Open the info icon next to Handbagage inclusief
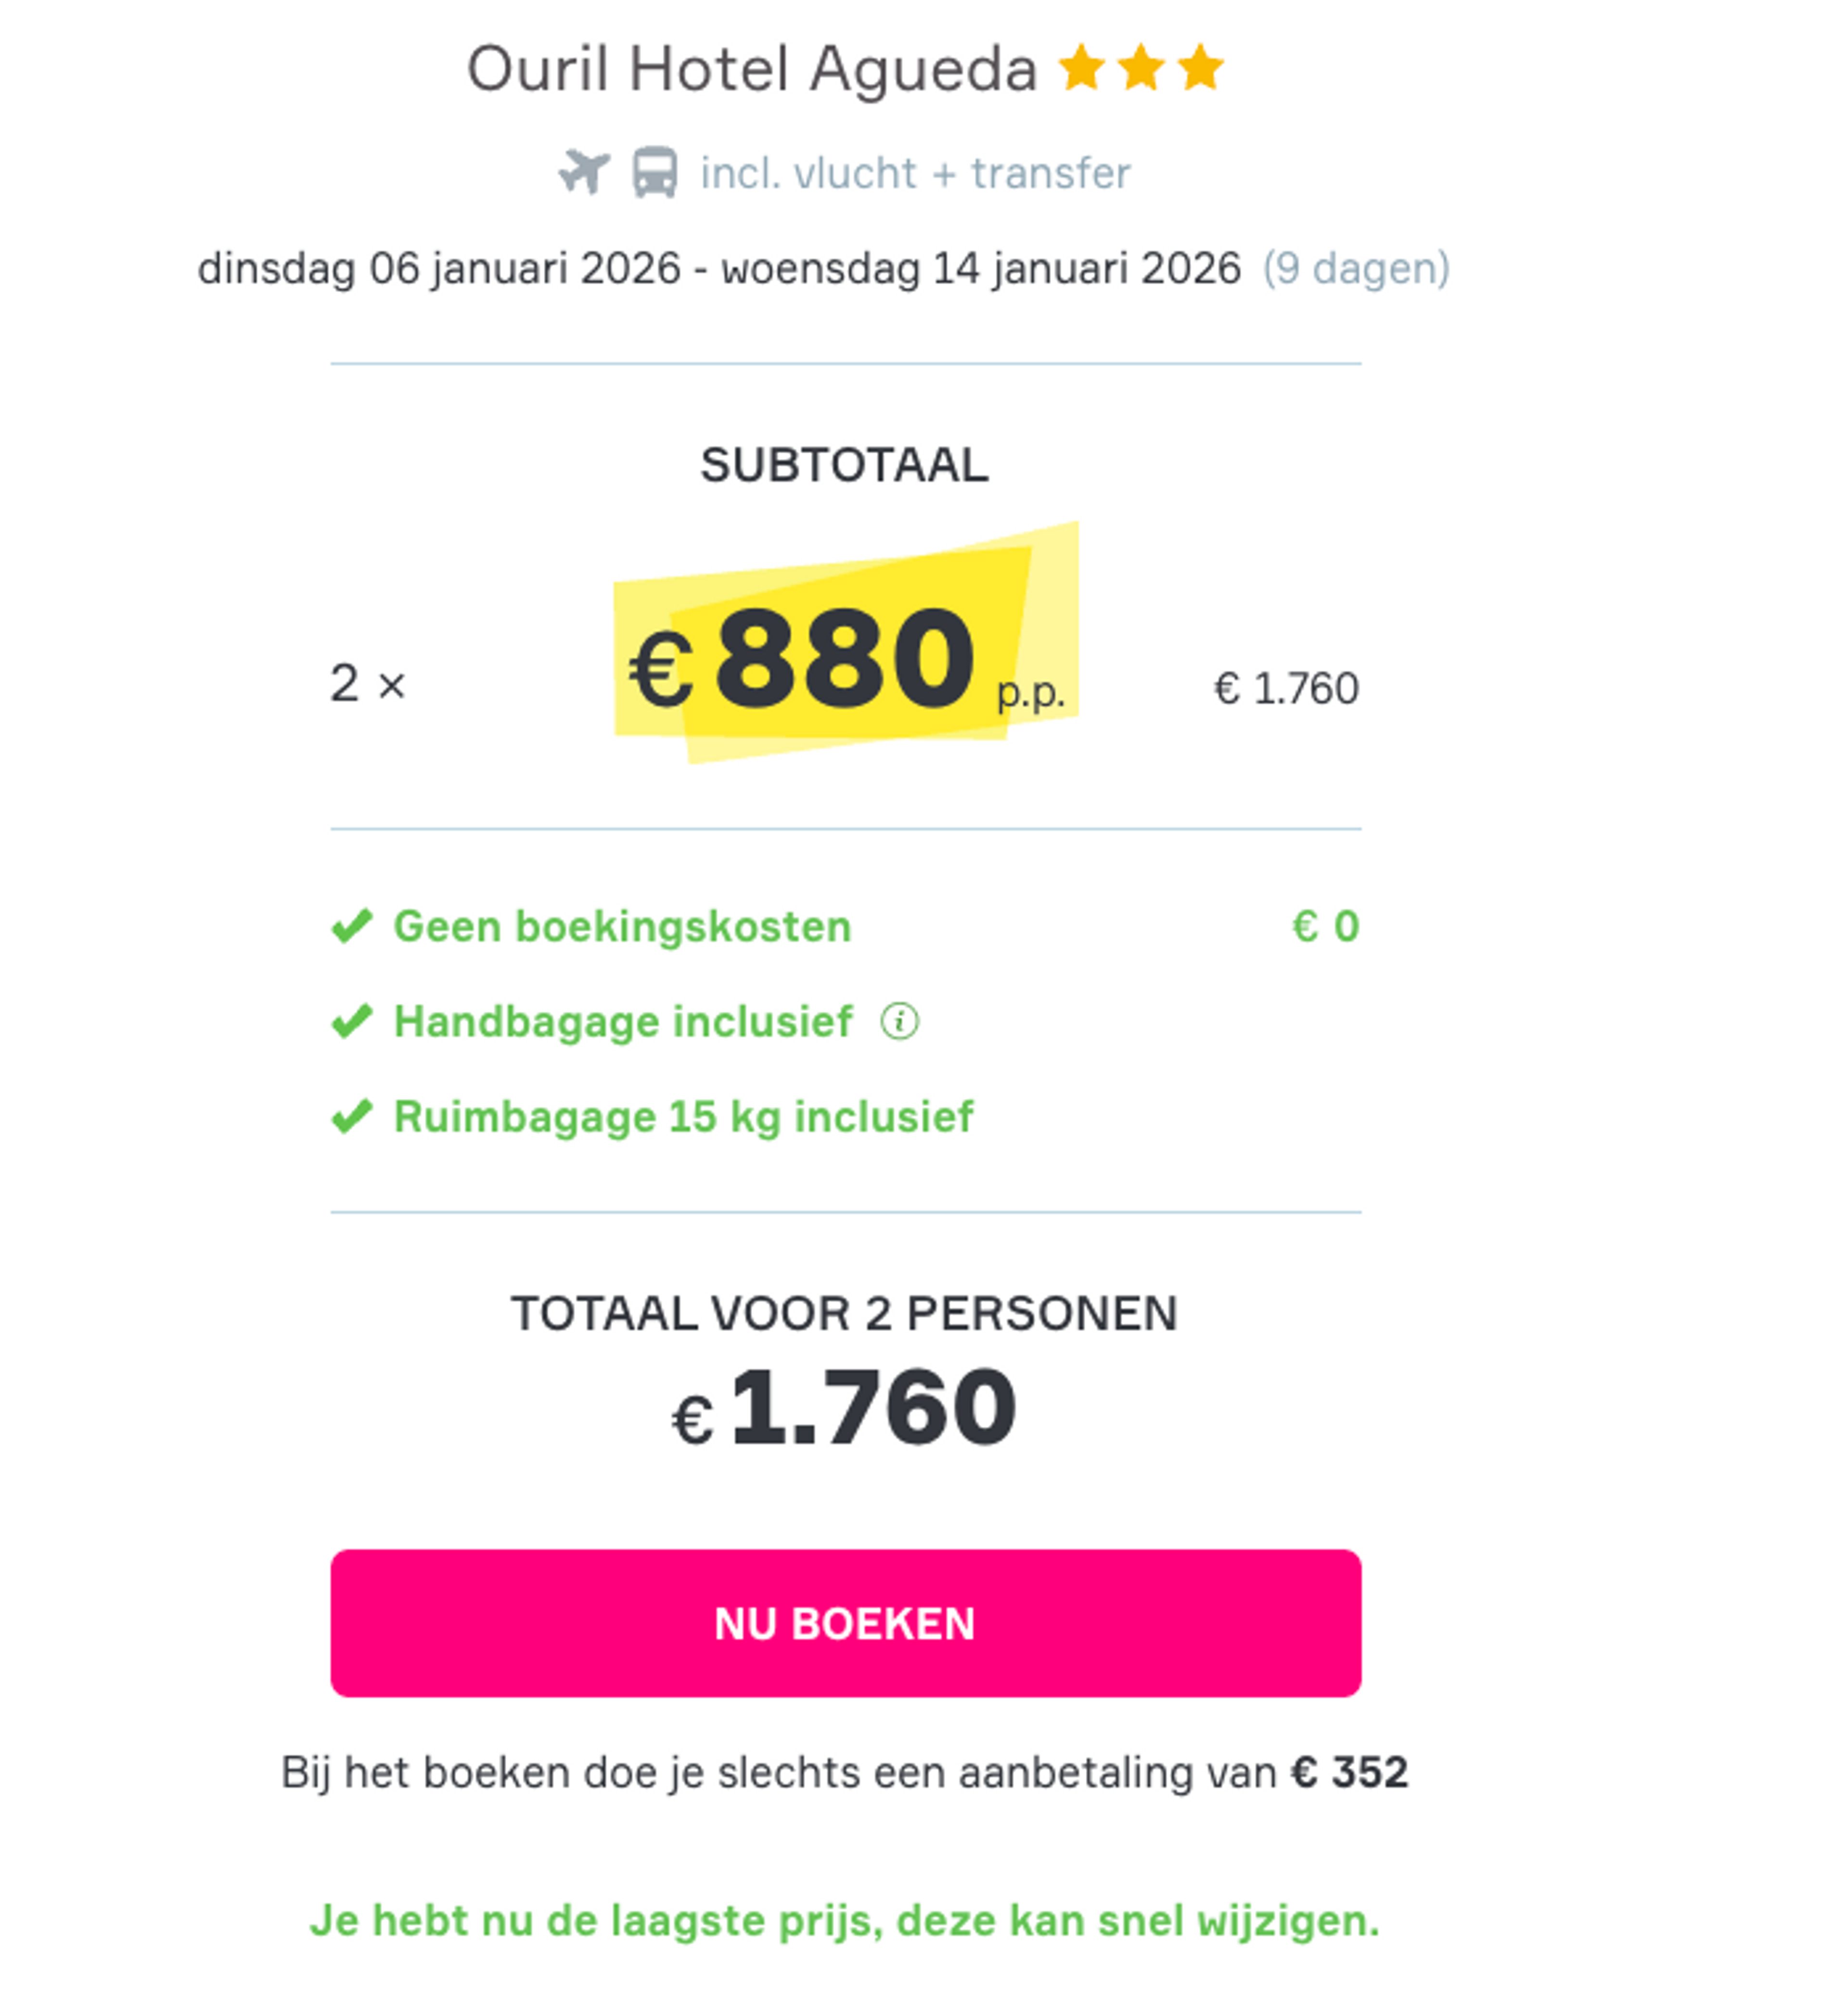The width and height of the screenshot is (1848, 2012). pyautogui.click(x=900, y=1021)
